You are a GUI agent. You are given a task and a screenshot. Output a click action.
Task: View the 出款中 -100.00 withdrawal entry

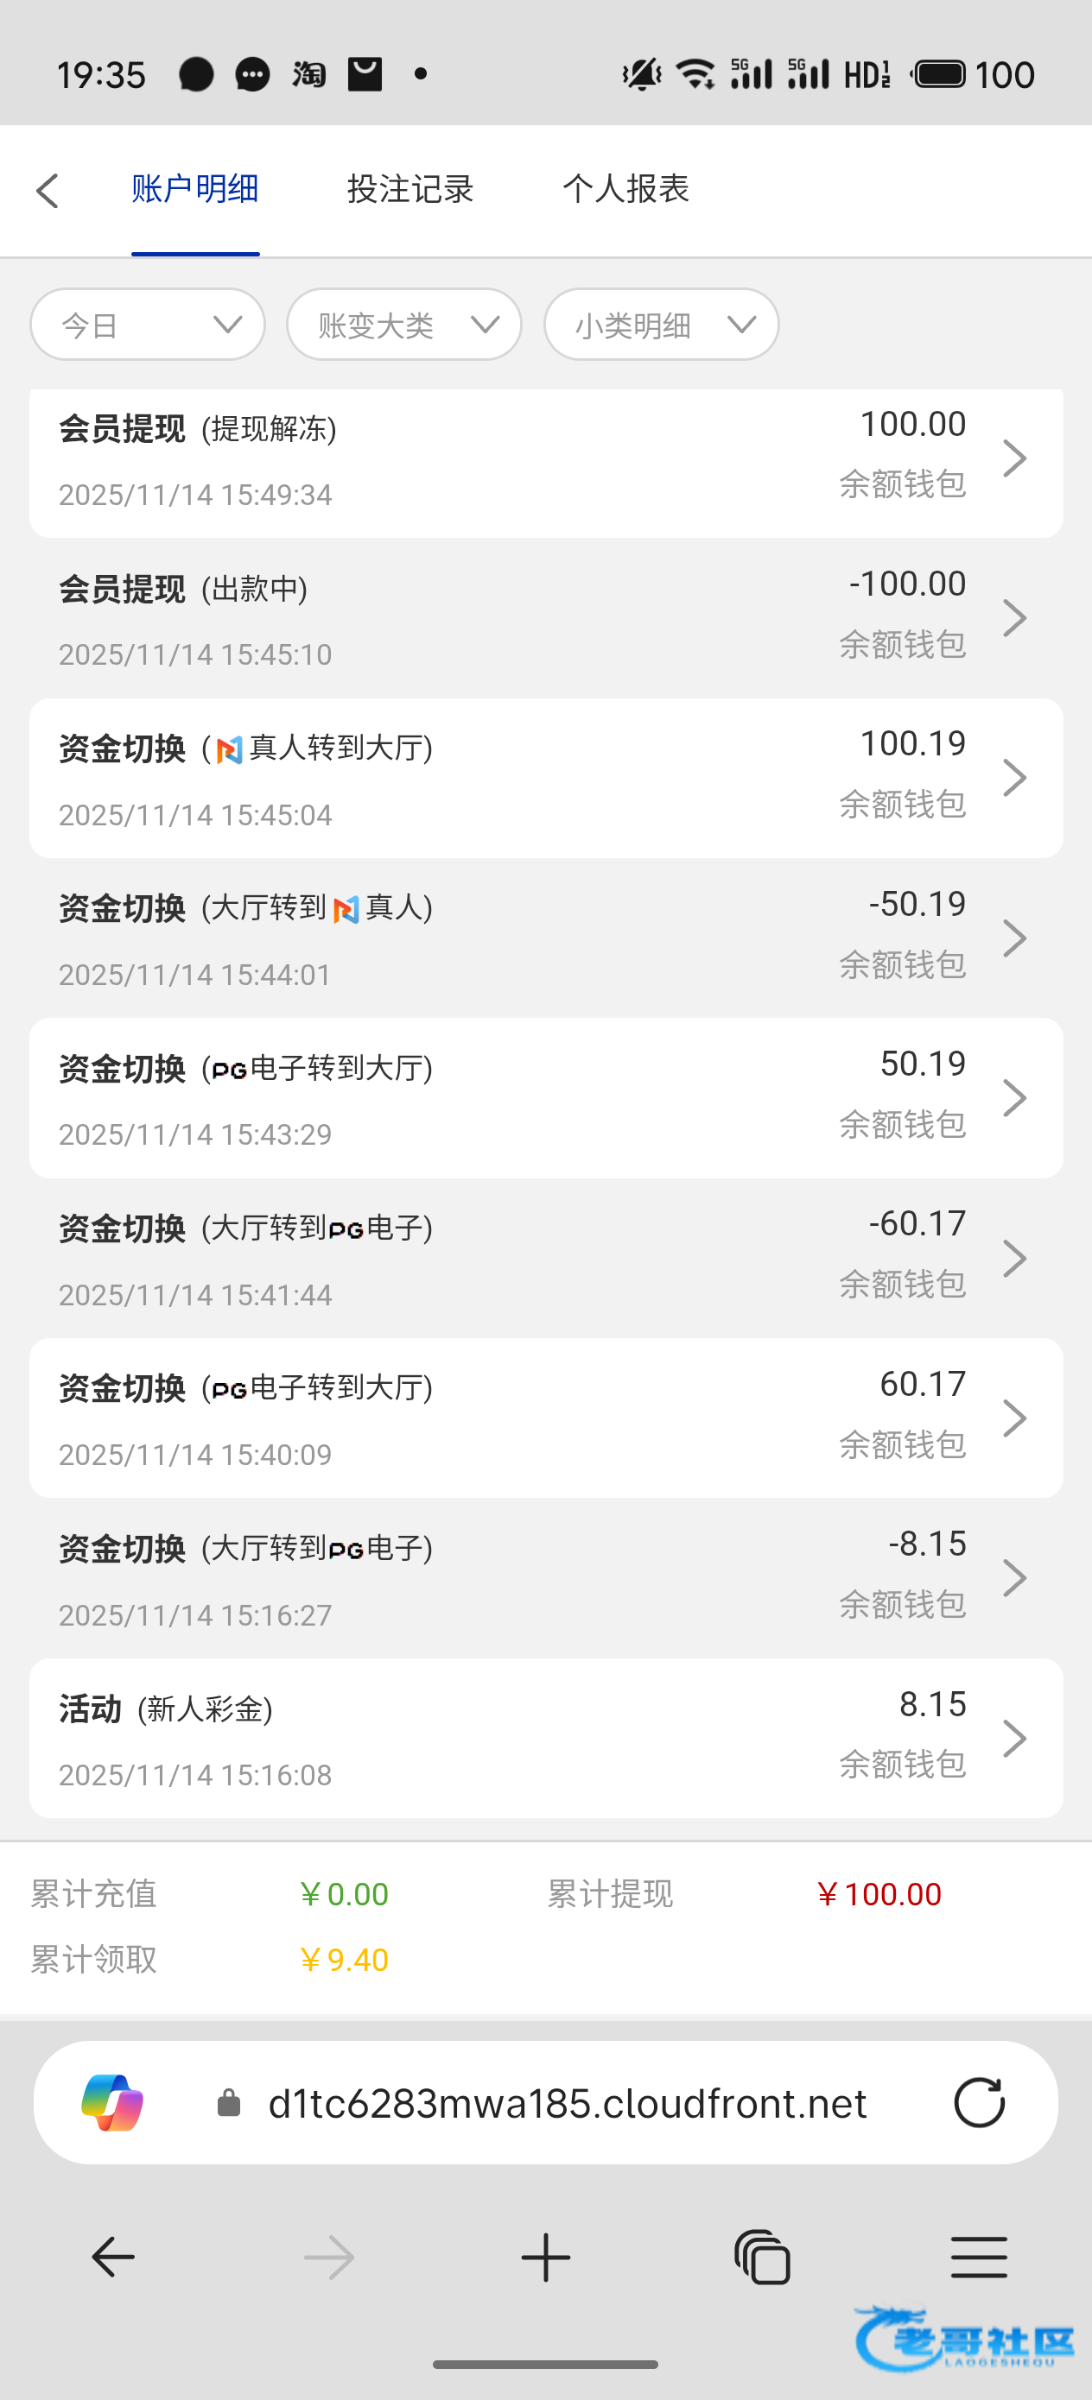[545, 619]
